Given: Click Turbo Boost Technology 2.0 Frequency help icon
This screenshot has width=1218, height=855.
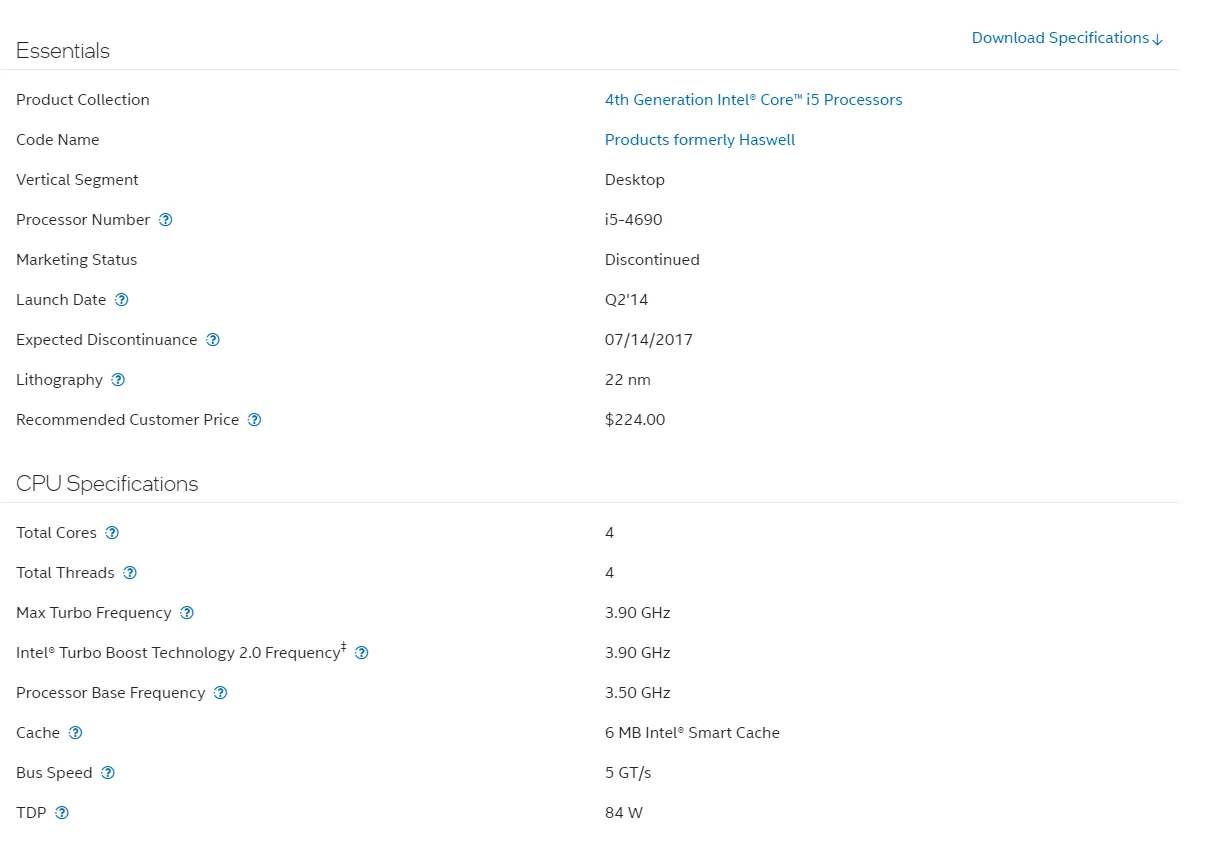Looking at the screenshot, I should point(362,653).
